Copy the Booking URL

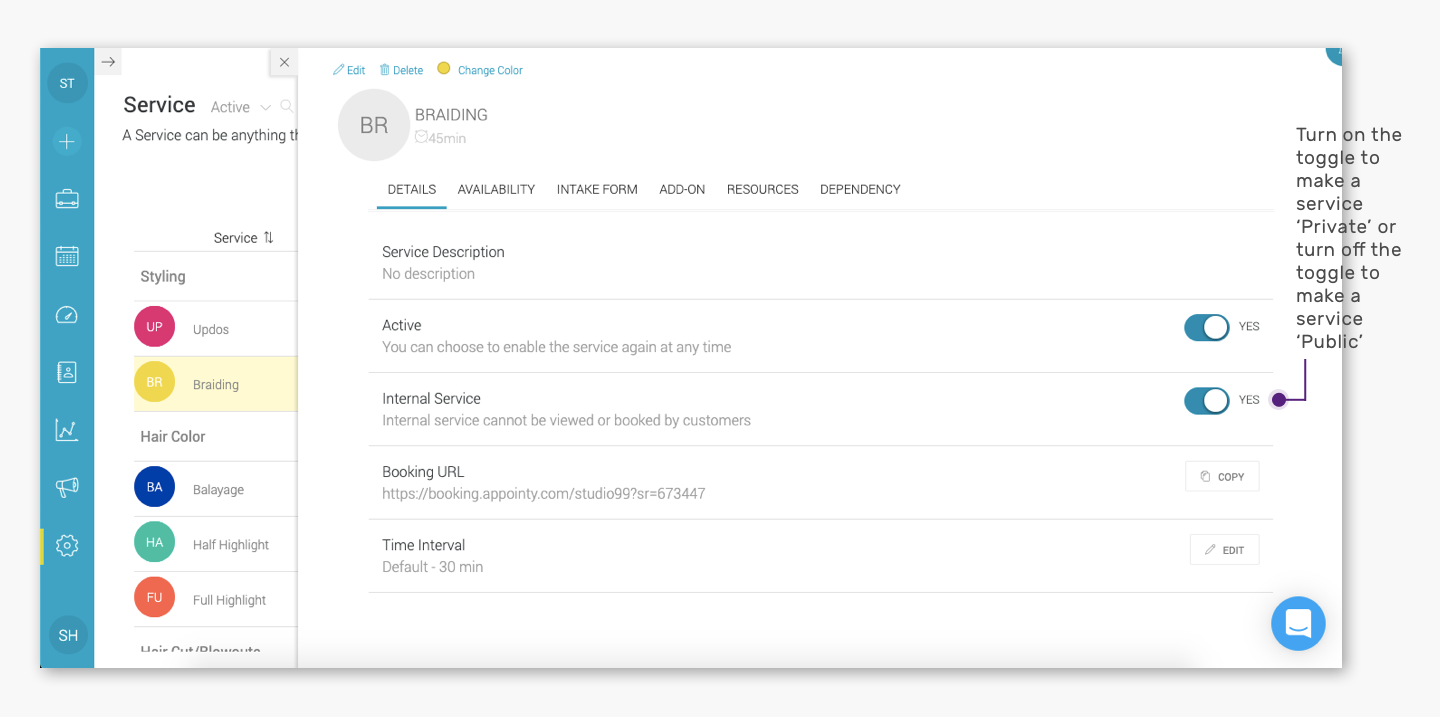click(x=1222, y=477)
